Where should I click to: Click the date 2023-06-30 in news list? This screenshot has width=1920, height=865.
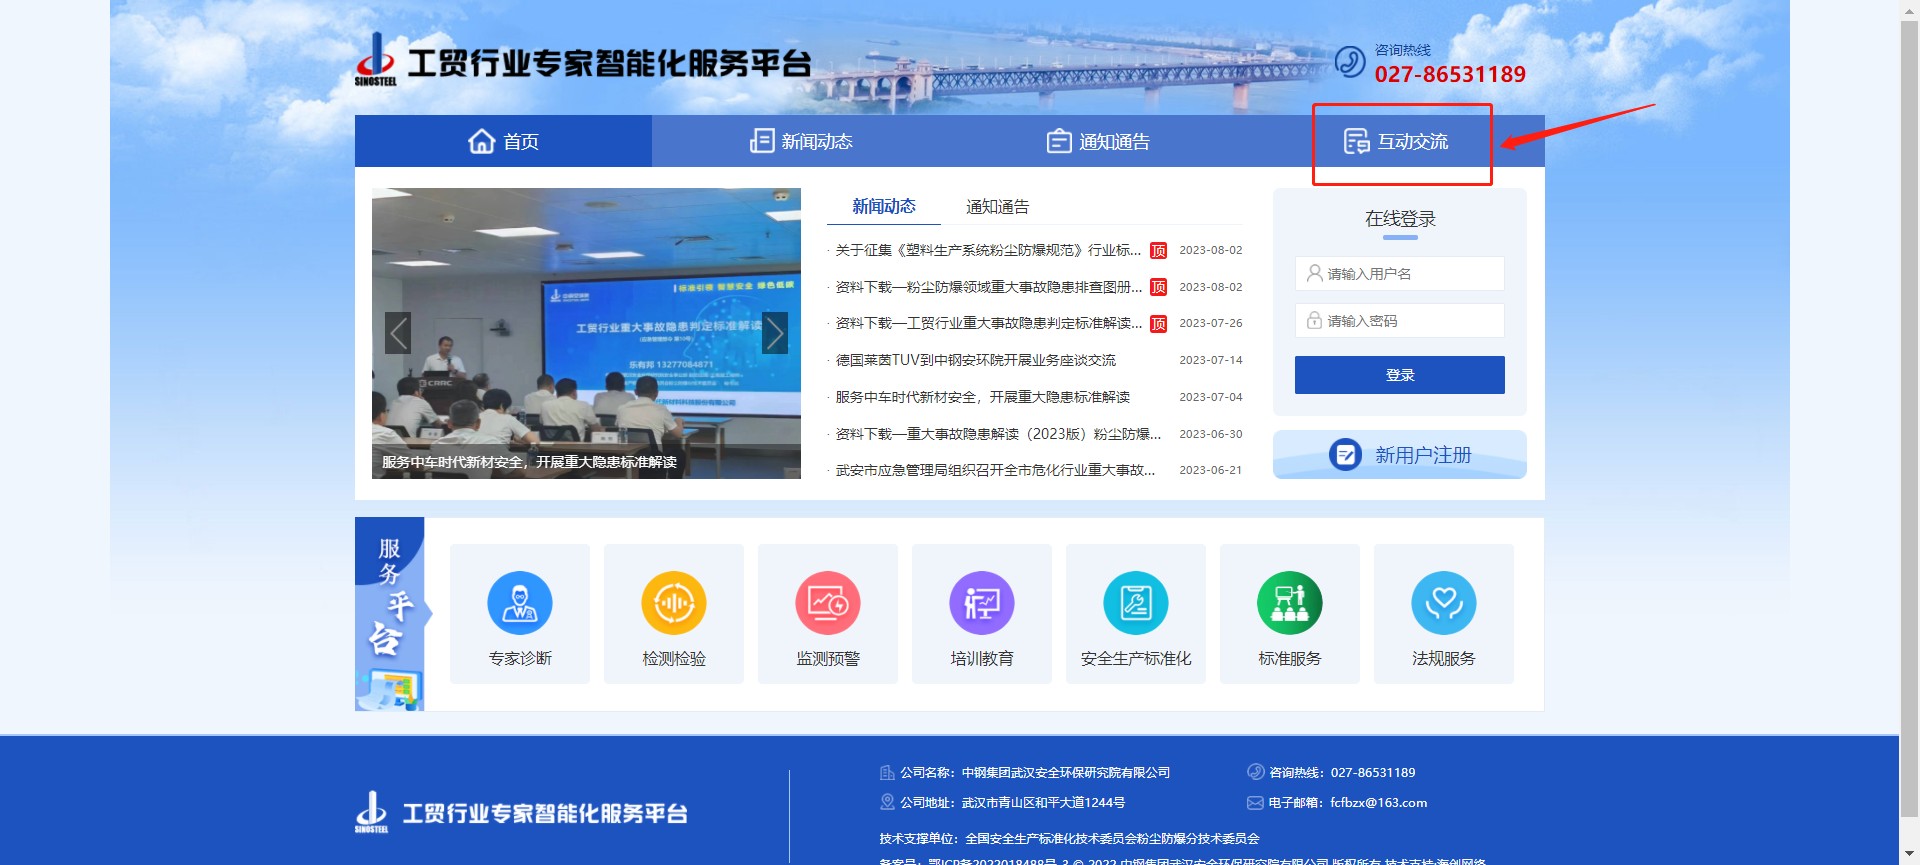(x=1211, y=434)
